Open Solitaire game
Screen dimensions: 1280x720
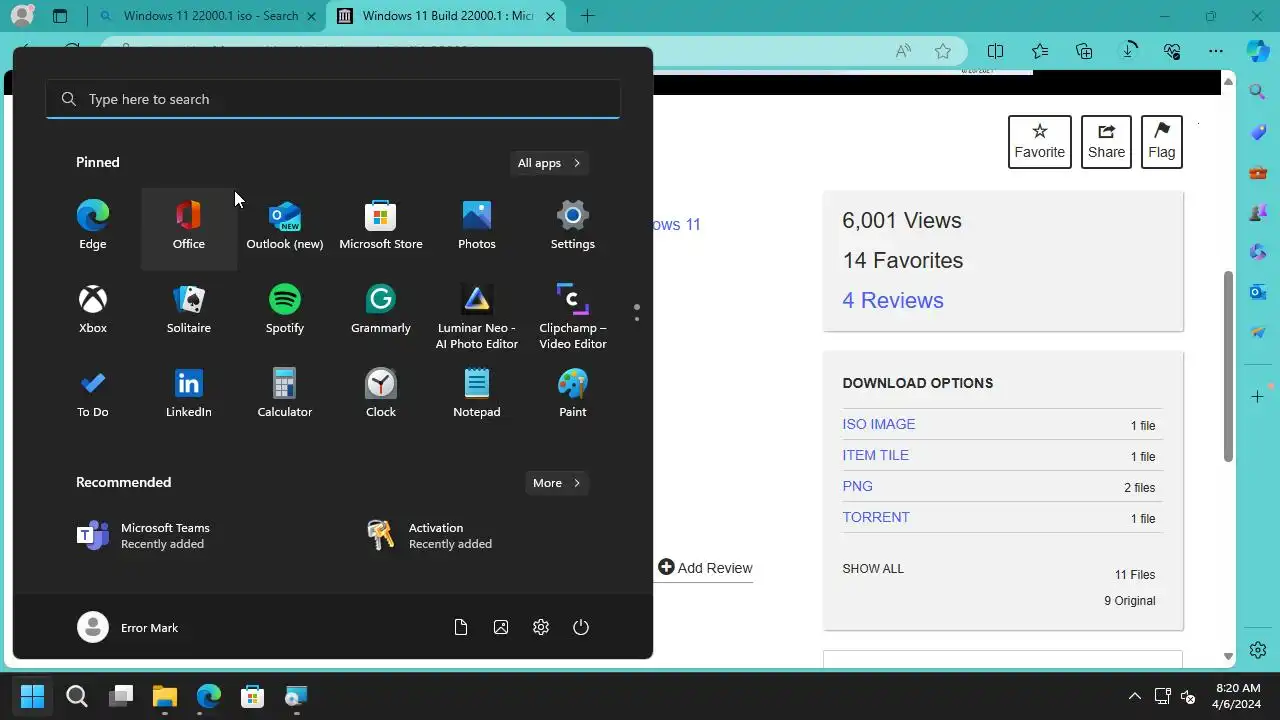[x=189, y=310]
